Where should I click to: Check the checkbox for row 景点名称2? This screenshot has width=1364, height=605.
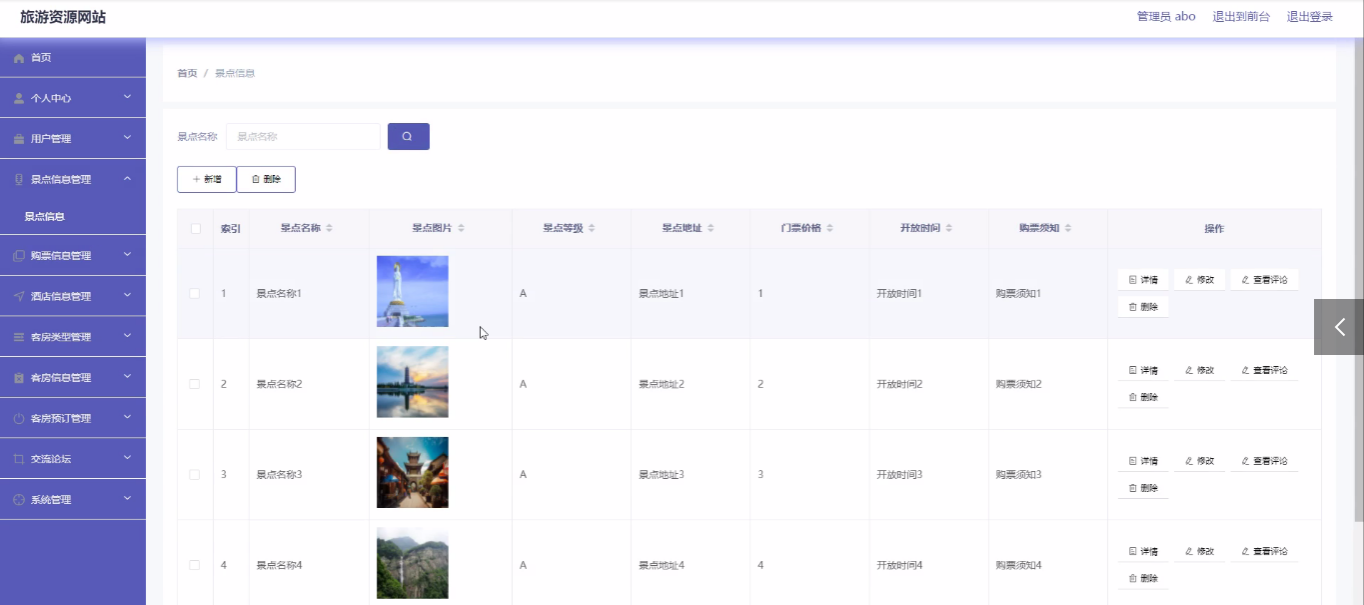[195, 384]
